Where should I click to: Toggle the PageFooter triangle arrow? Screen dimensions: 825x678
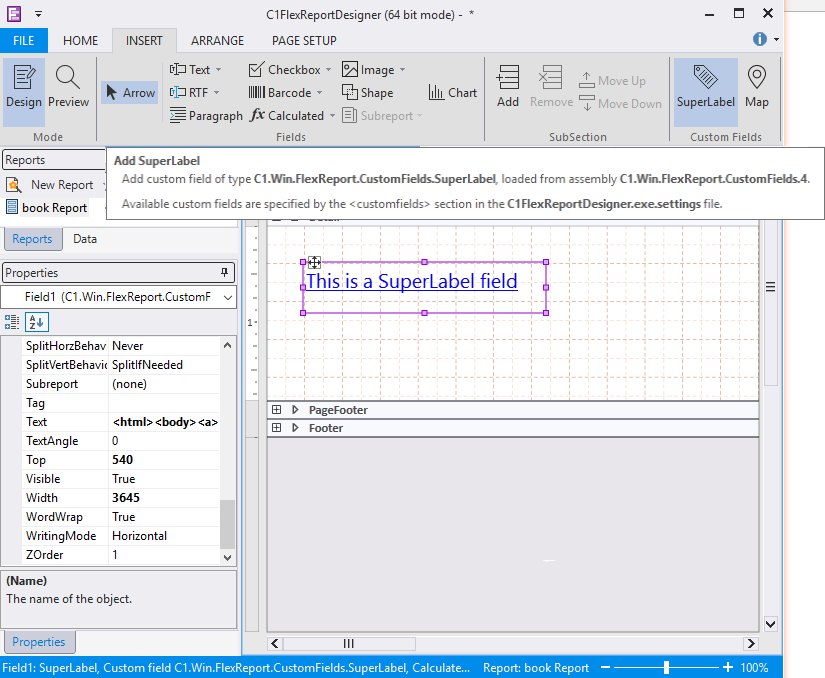click(295, 410)
